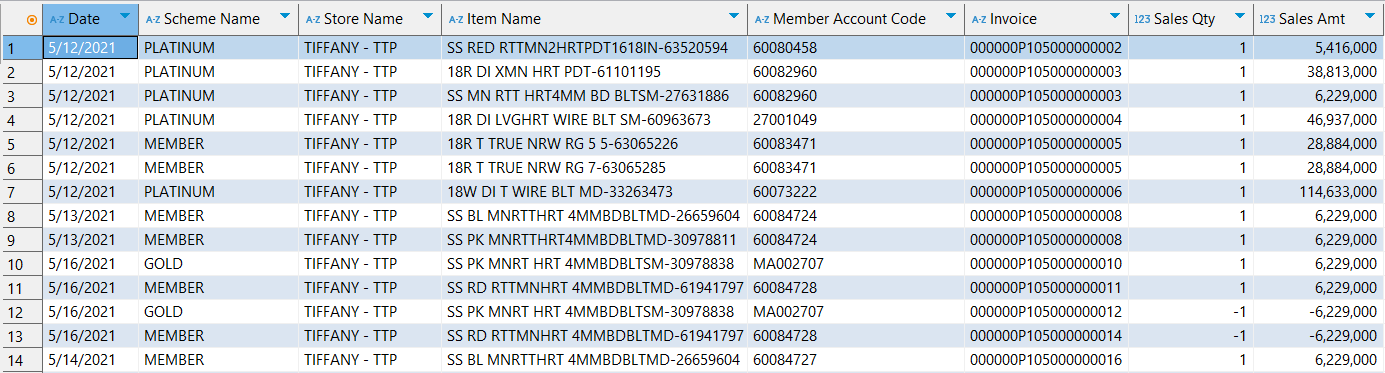The image size is (1385, 373).
Task: Click the A-Z type icon beside Item Name
Action: [x=456, y=19]
